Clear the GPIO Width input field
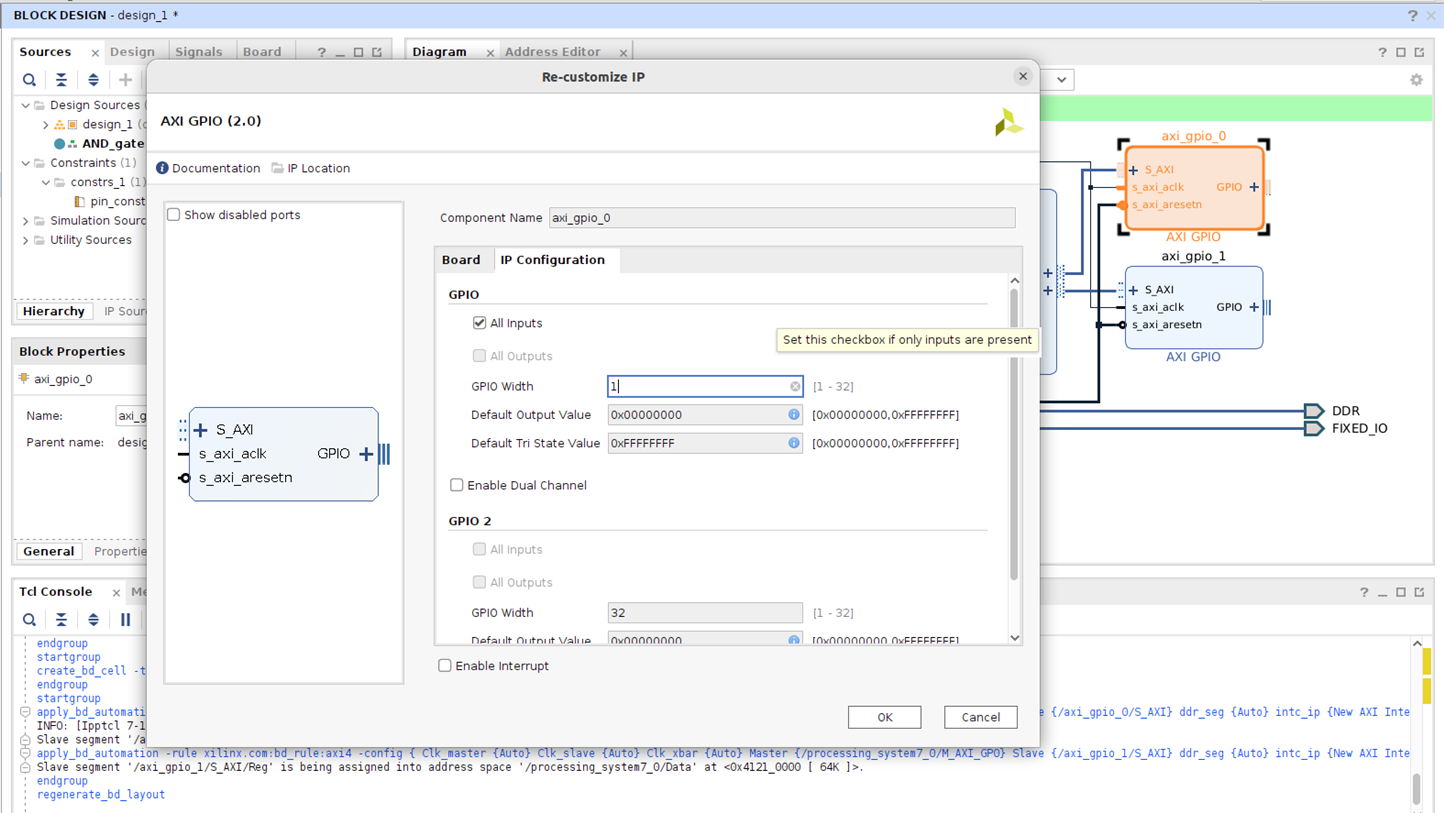The width and height of the screenshot is (1444, 813). 795,386
